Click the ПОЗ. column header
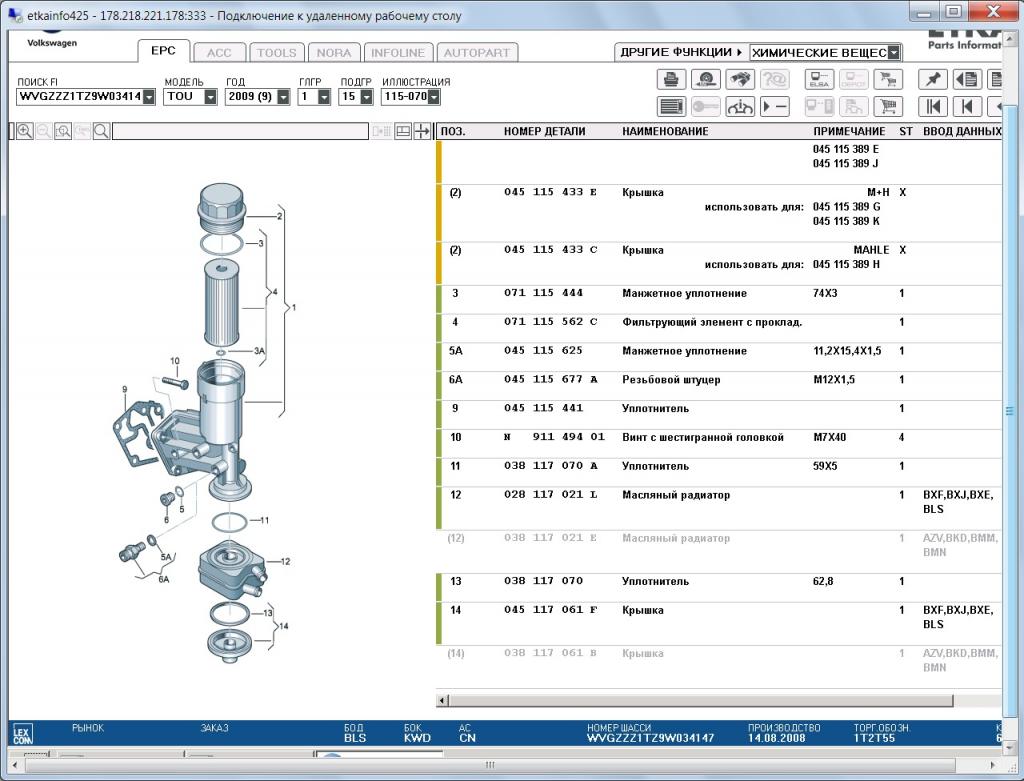The image size is (1024, 781). [453, 131]
